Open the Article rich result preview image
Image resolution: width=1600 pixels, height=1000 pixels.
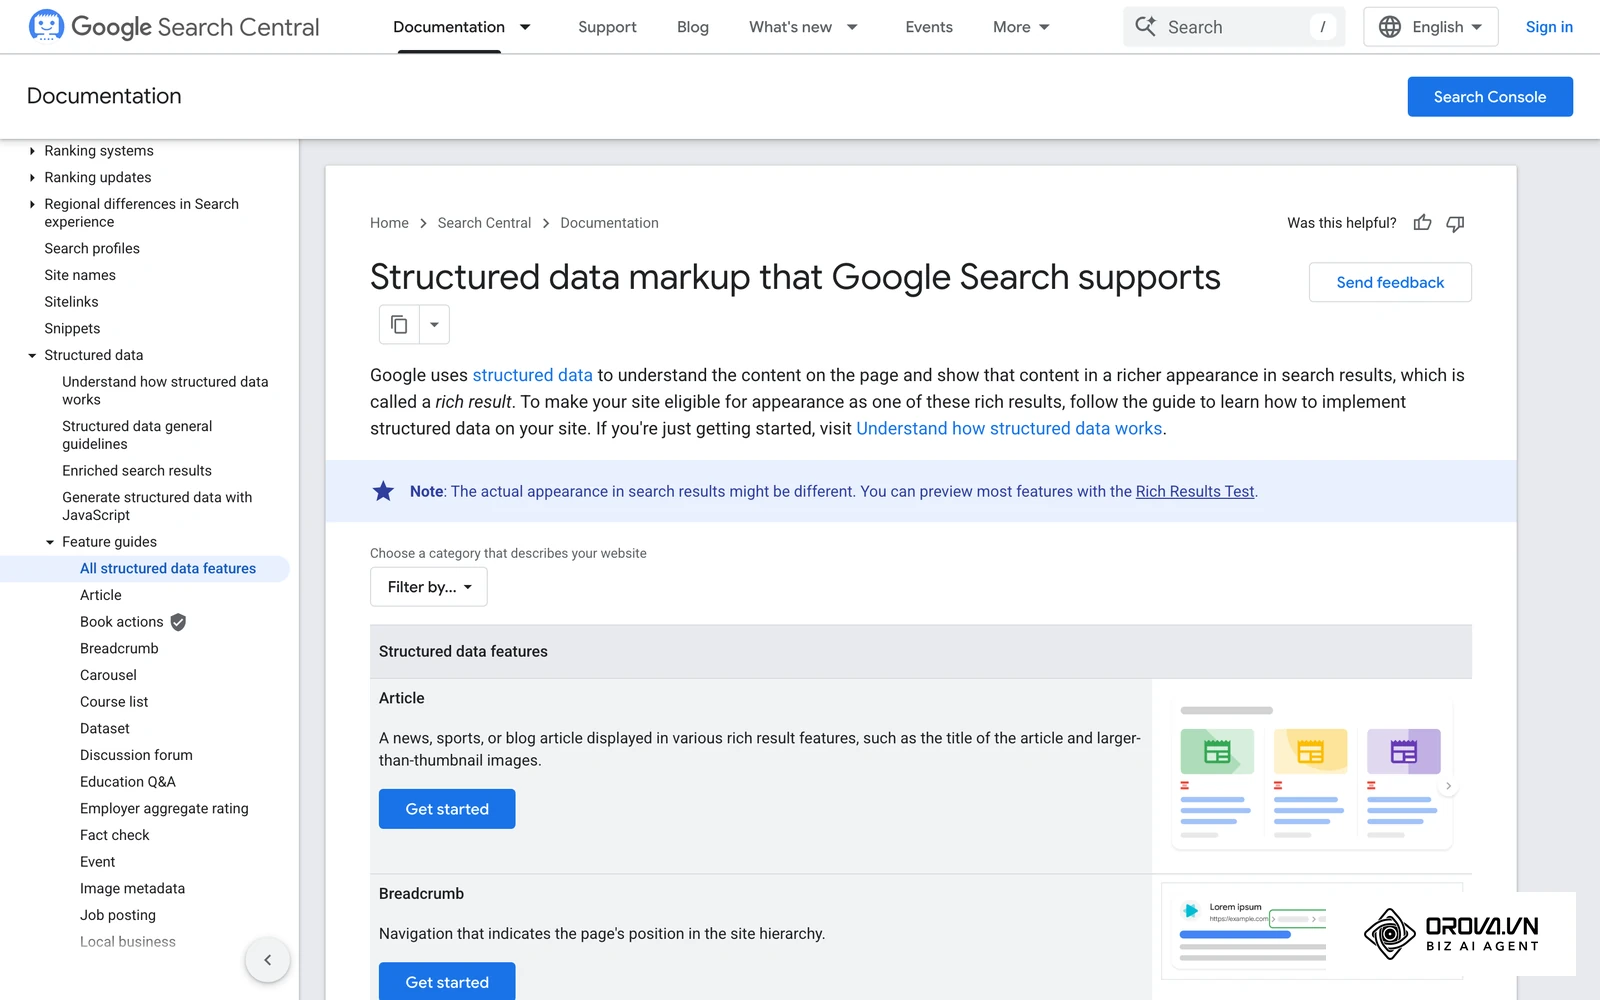point(1311,775)
